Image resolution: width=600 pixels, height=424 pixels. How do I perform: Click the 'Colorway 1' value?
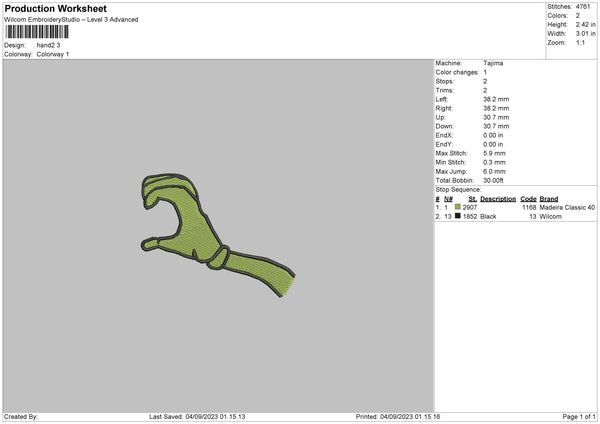click(x=53, y=54)
